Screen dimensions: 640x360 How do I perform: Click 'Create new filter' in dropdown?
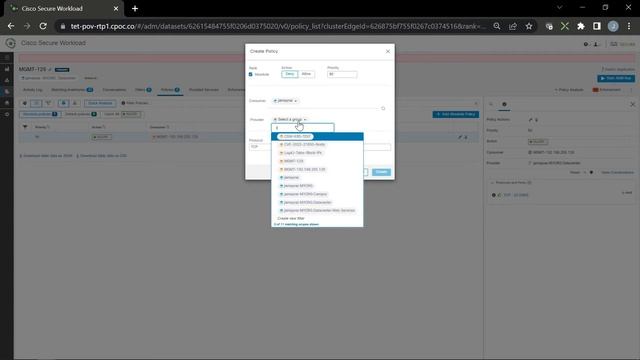[x=291, y=218]
